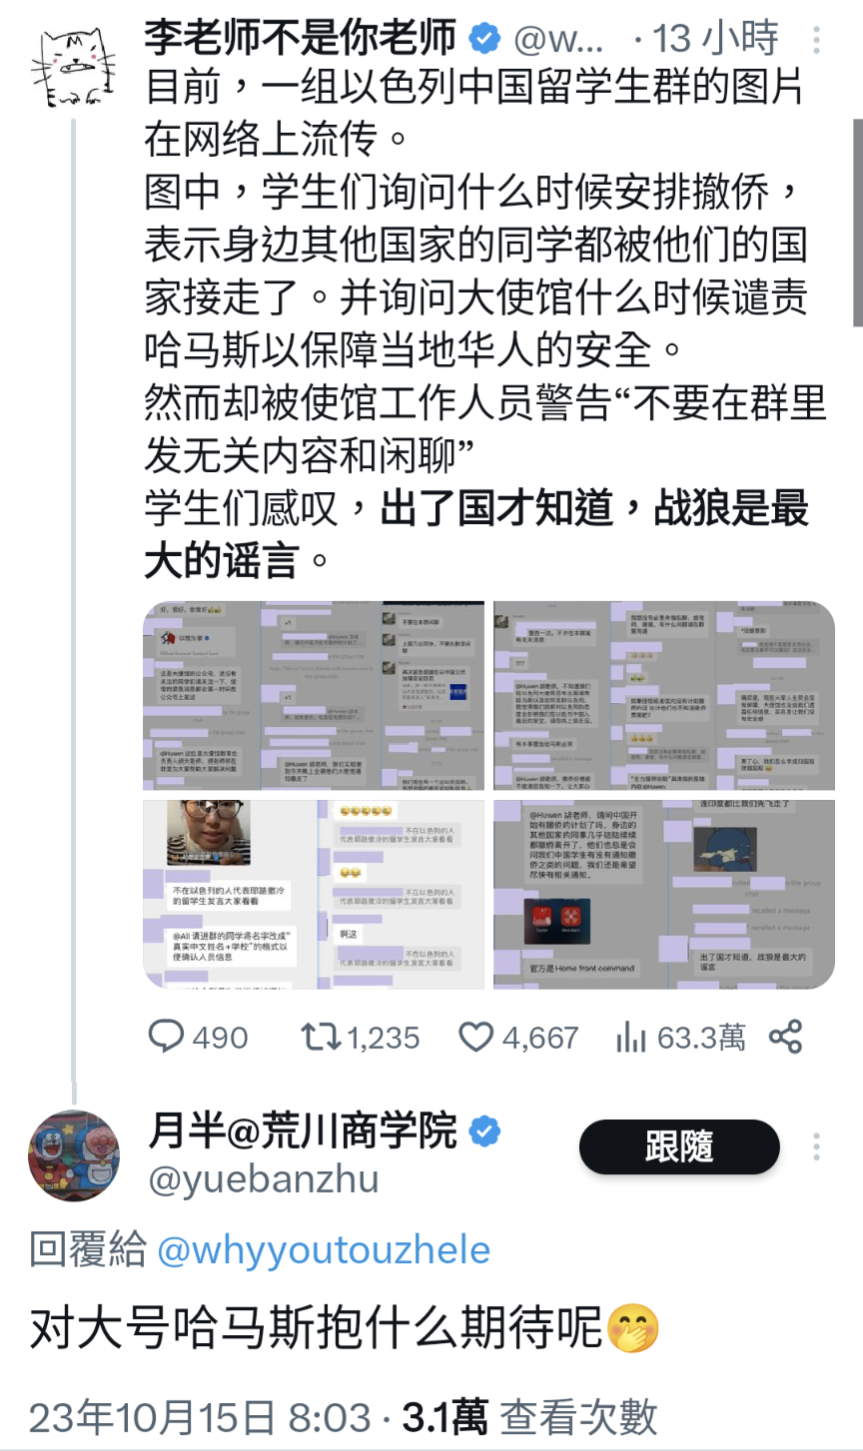Click the 13 小時 timestamp
This screenshot has height=1451, width=863.
tap(716, 39)
